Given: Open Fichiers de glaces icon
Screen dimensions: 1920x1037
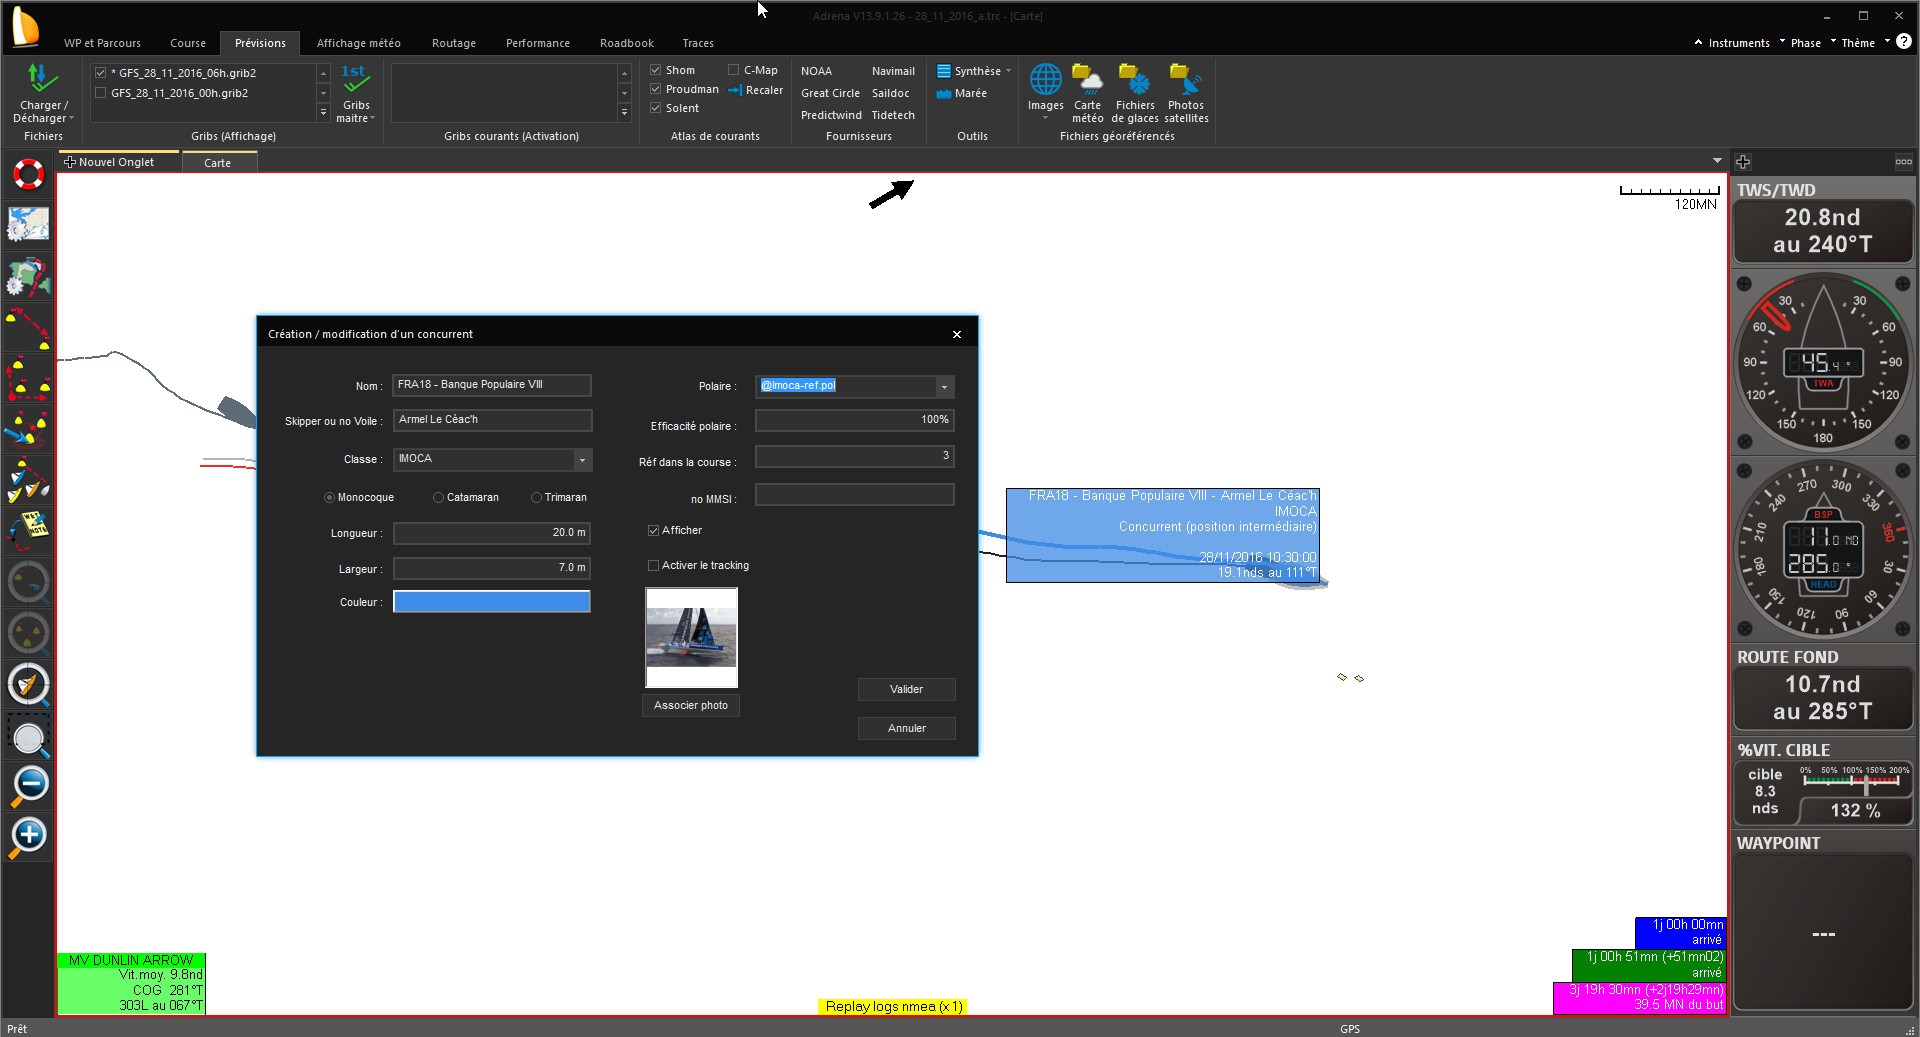Looking at the screenshot, I should coord(1134,80).
